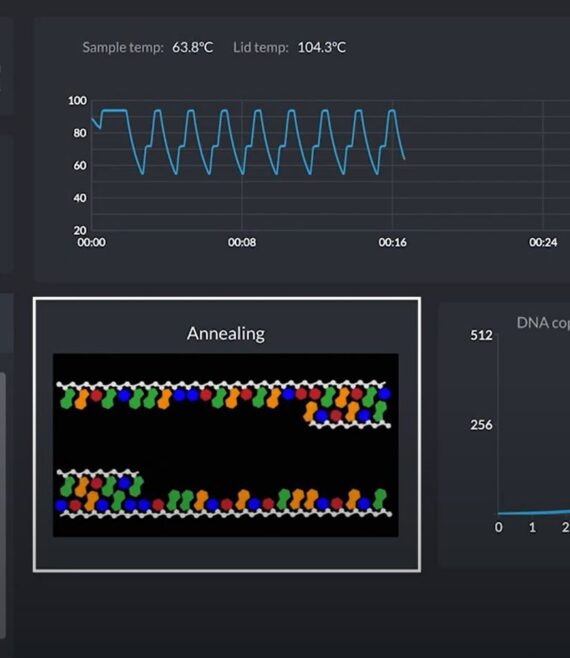Click the Lid temp label

tap(261, 47)
